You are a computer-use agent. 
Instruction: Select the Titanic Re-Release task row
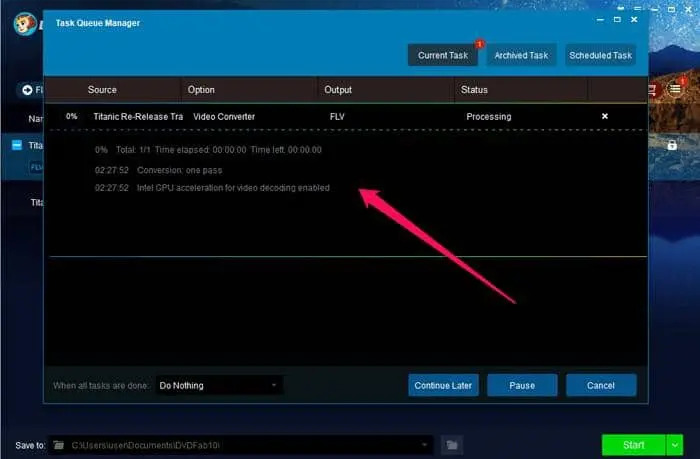click(x=300, y=117)
